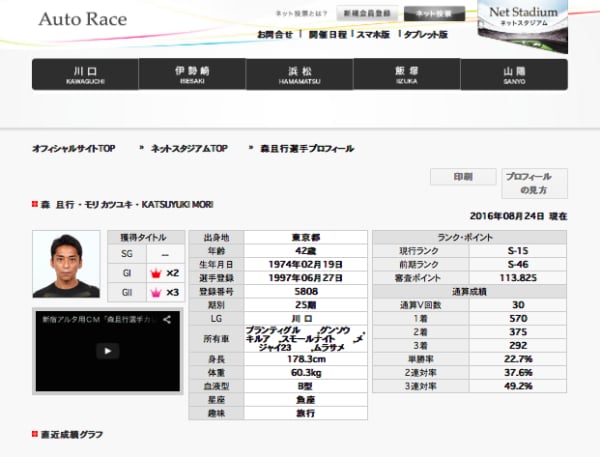
Task: Click previous rank value S-46
Action: tap(518, 264)
